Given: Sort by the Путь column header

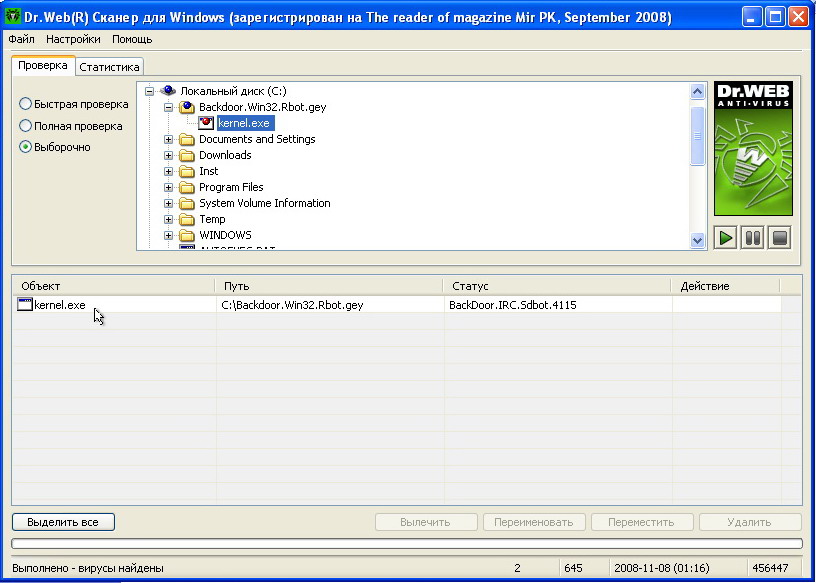Looking at the screenshot, I should (x=328, y=286).
